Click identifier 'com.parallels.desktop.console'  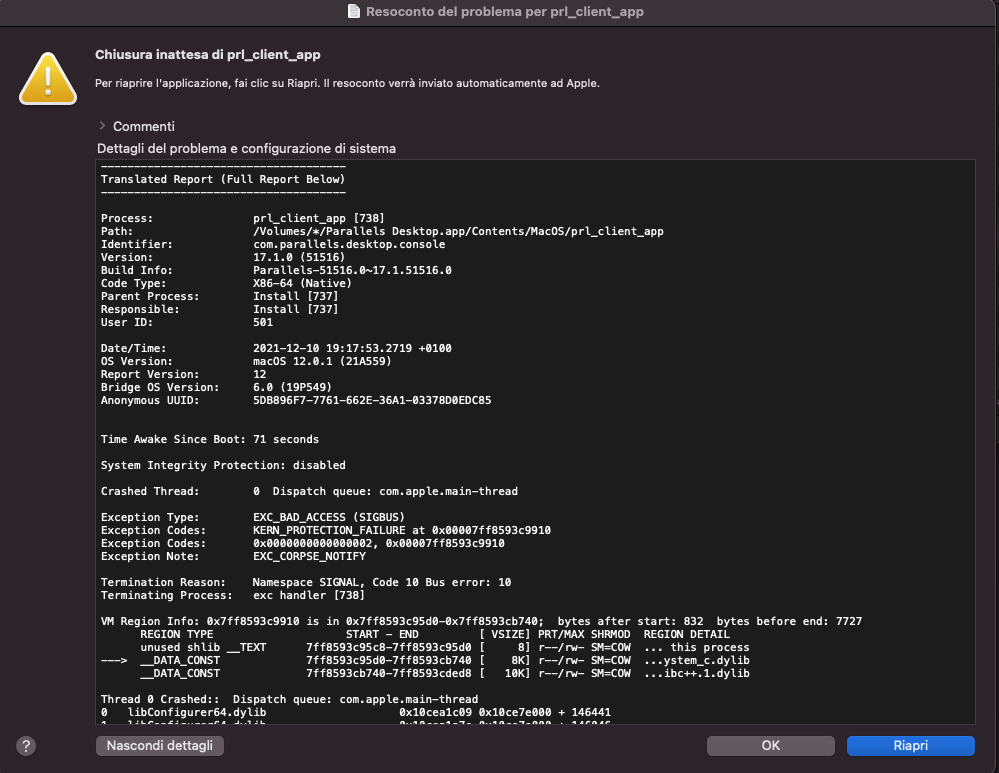click(349, 244)
